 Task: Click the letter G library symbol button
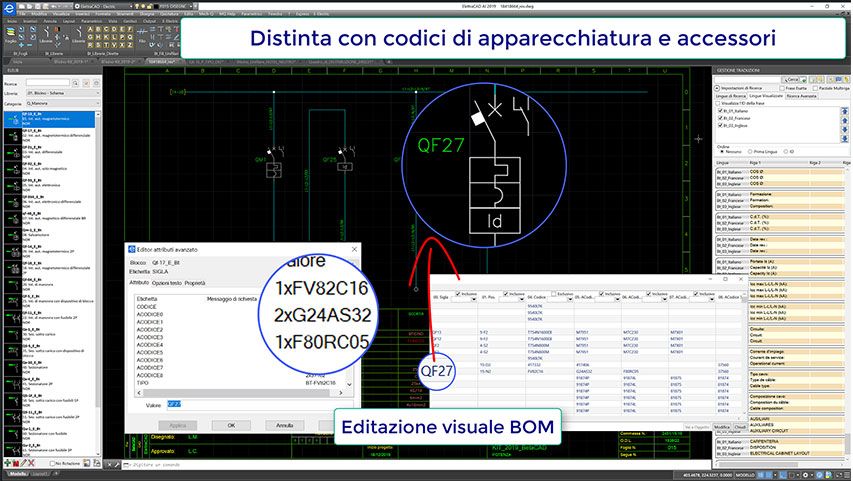click(x=90, y=37)
